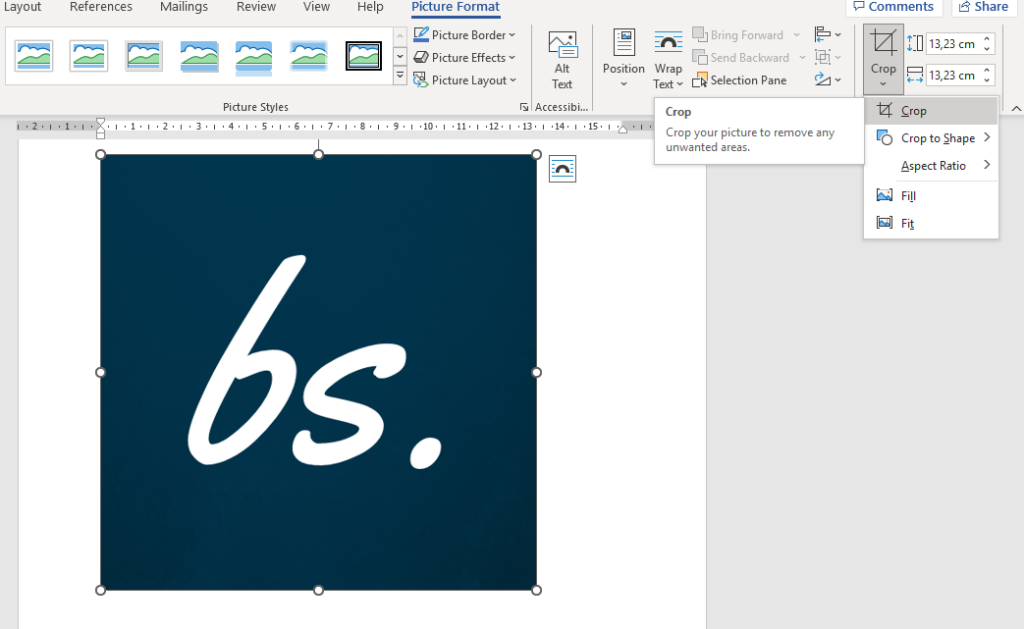The height and width of the screenshot is (629, 1024).
Task: Apply the first picture style thumbnail
Action: [x=34, y=56]
